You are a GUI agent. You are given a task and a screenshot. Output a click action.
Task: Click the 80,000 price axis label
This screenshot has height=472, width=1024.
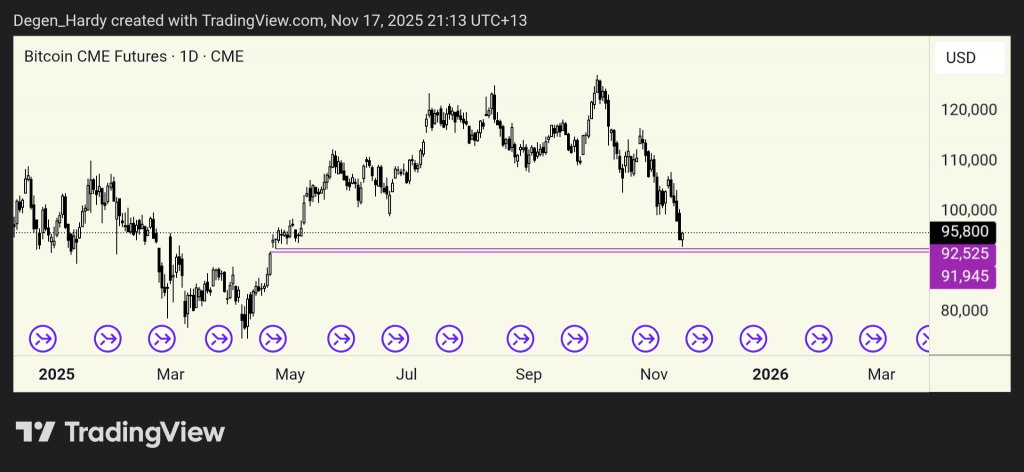click(968, 310)
